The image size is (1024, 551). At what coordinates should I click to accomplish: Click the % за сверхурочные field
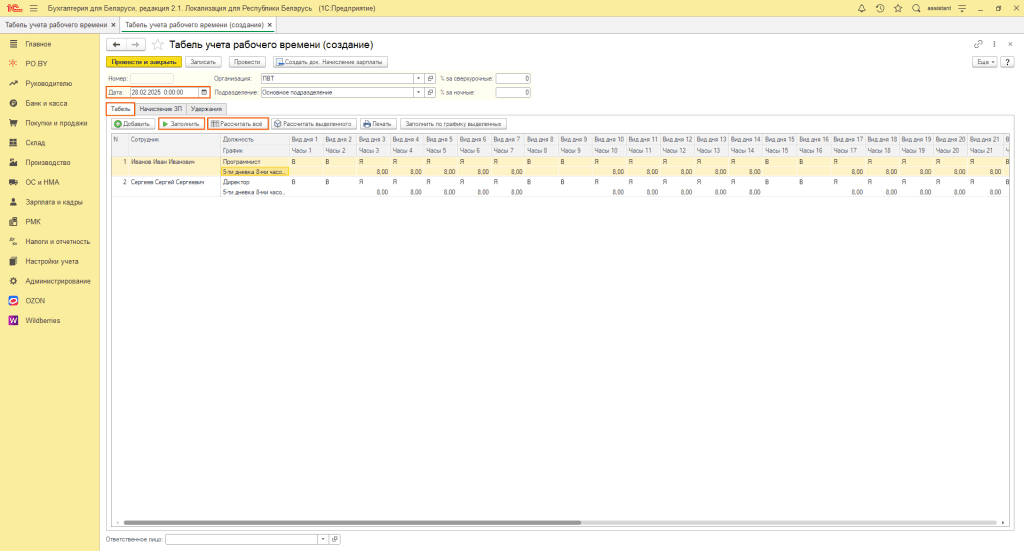[x=513, y=78]
